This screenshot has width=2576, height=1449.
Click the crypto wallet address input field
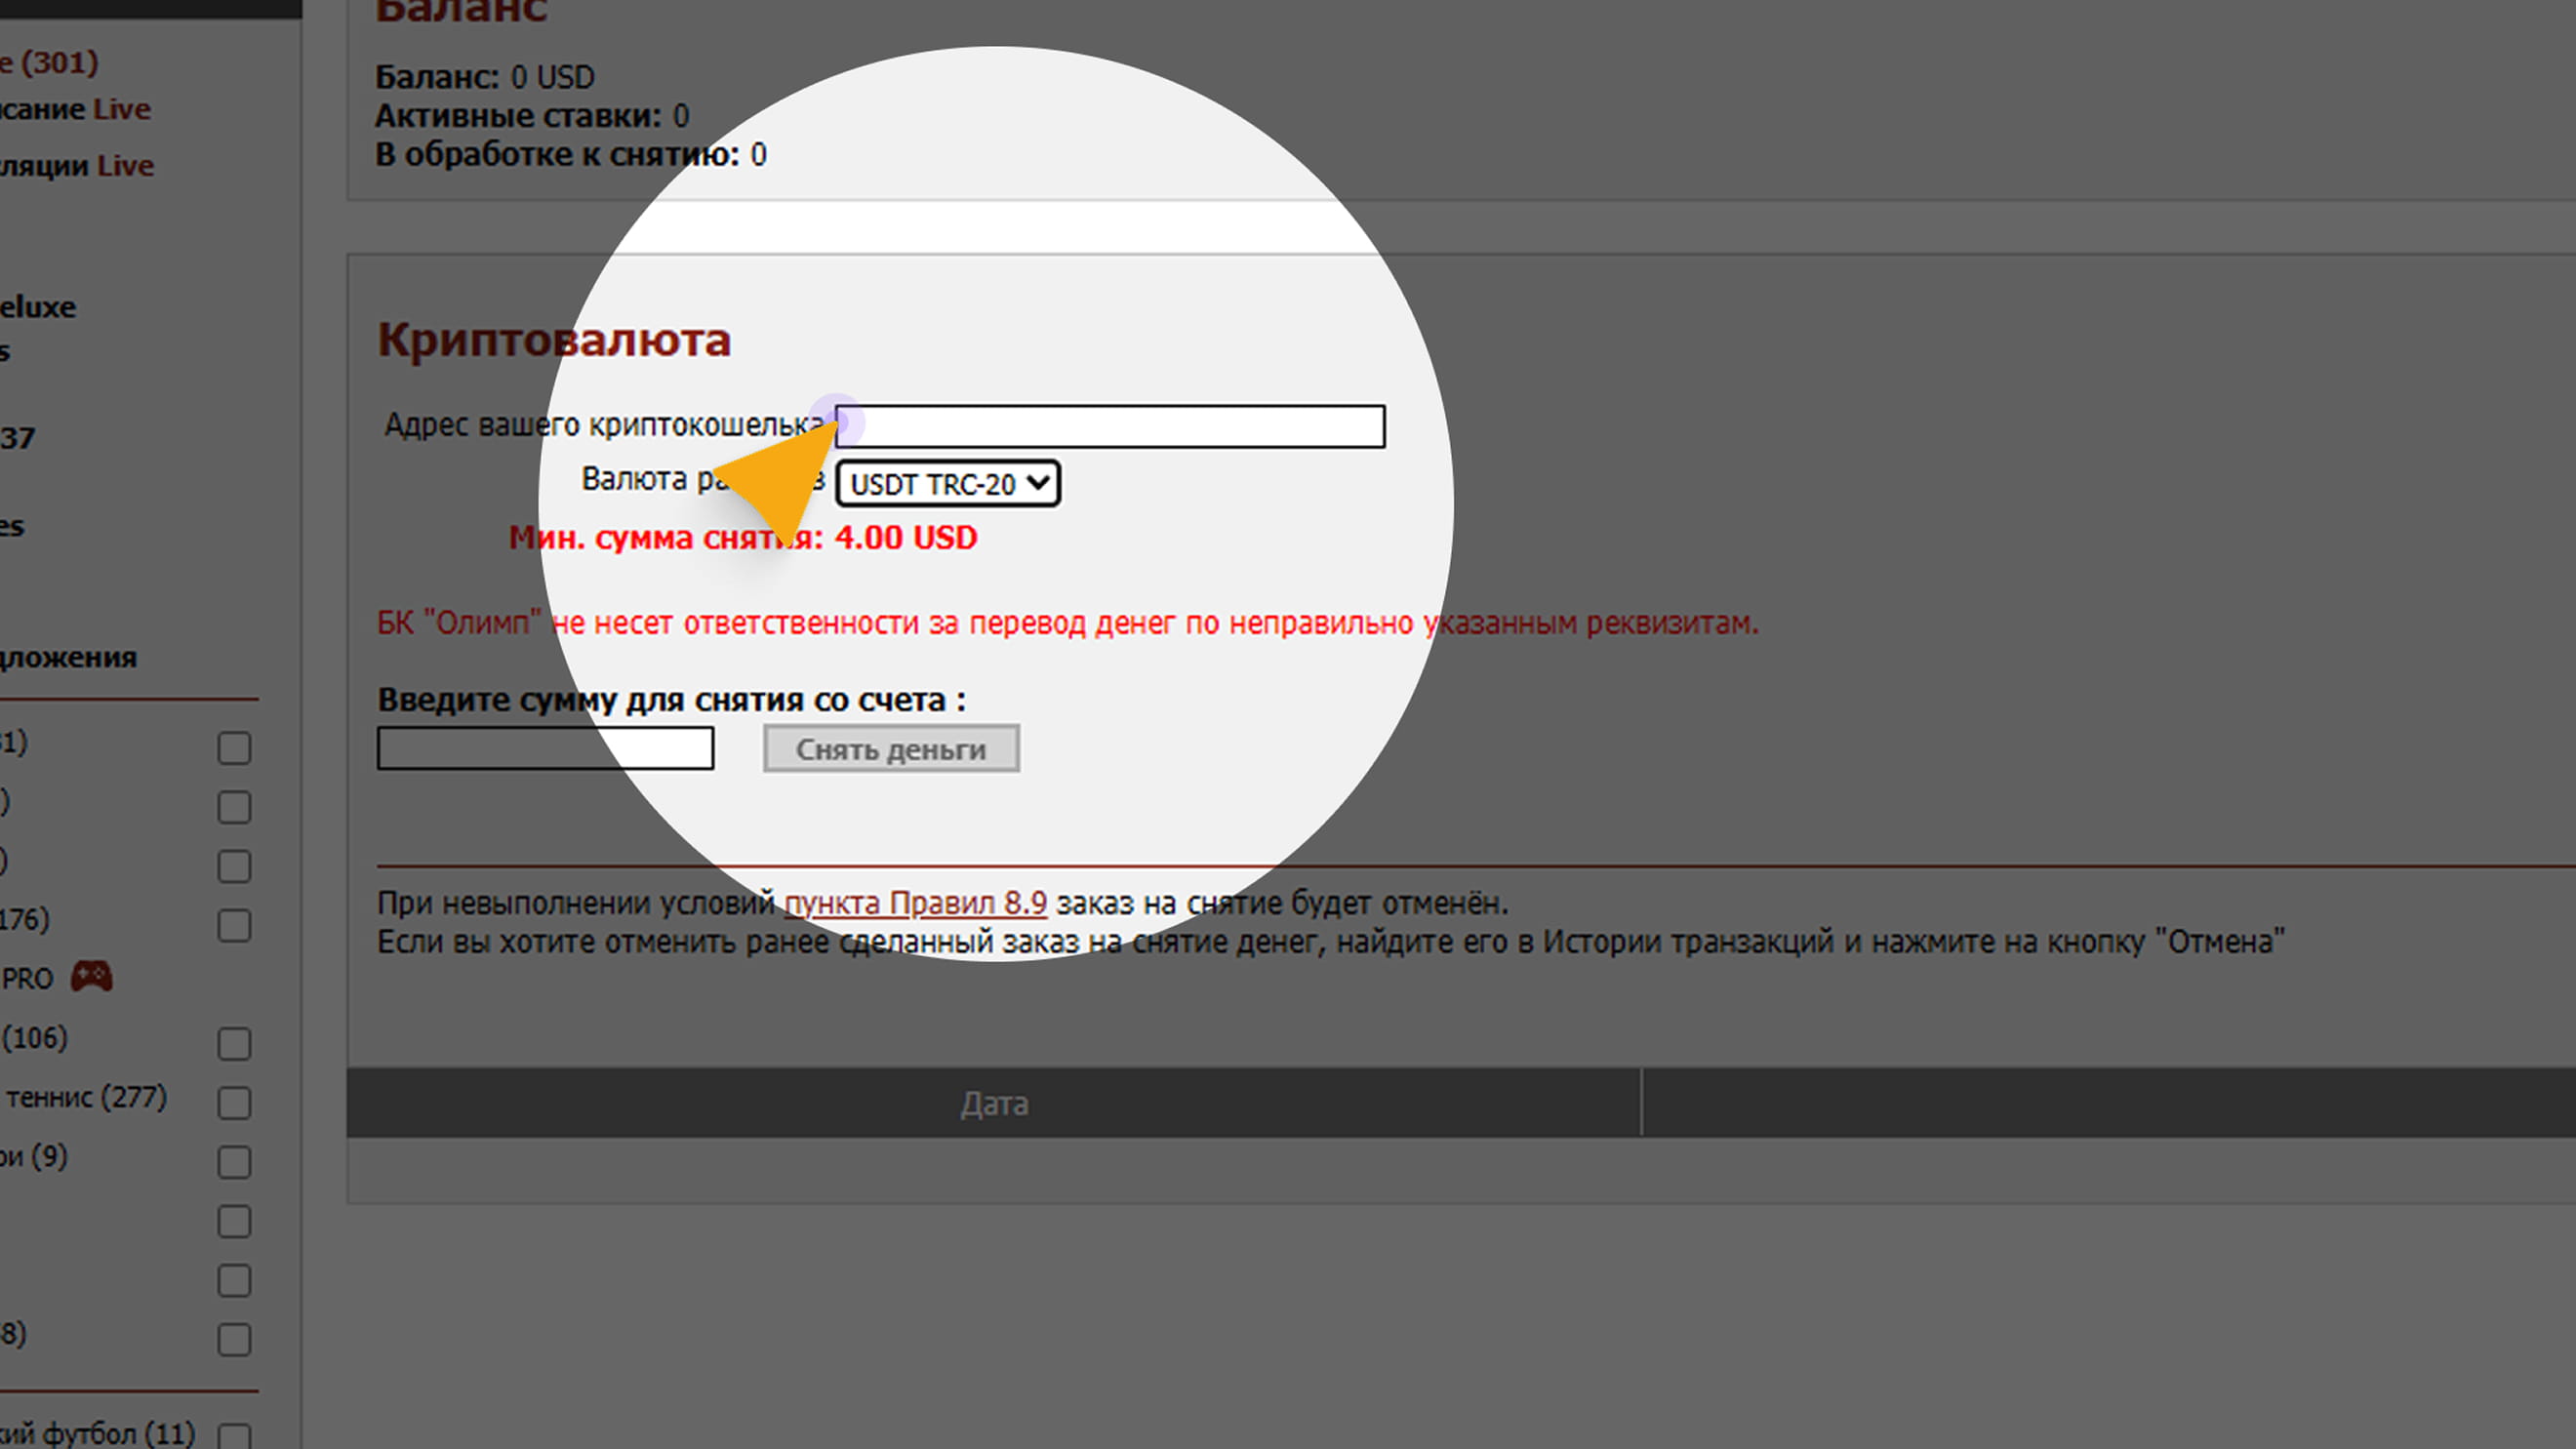point(1110,427)
